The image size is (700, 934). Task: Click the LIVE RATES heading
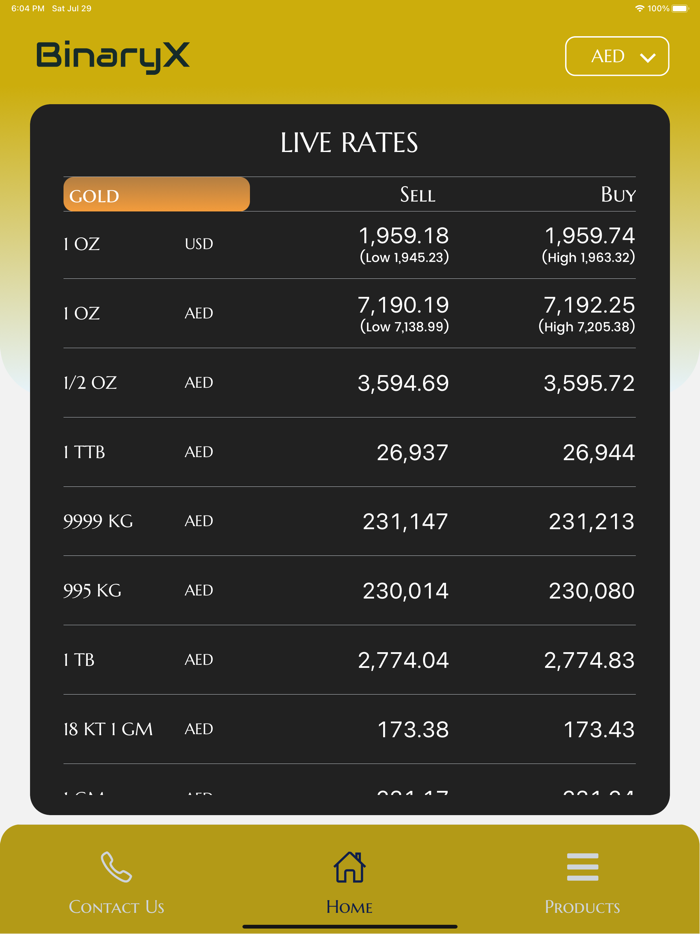(349, 142)
